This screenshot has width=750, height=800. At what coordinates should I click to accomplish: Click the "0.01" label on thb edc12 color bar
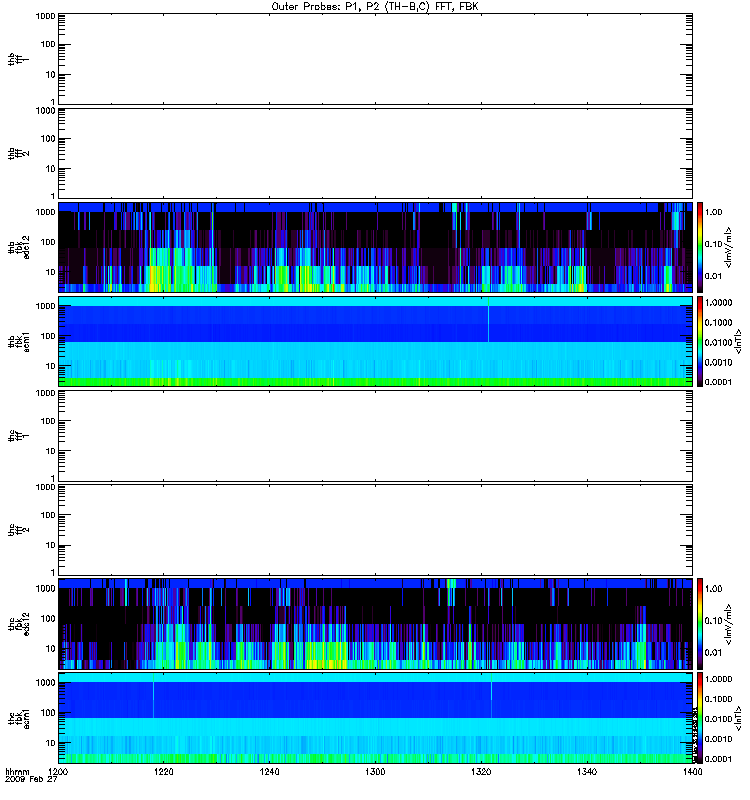714,276
